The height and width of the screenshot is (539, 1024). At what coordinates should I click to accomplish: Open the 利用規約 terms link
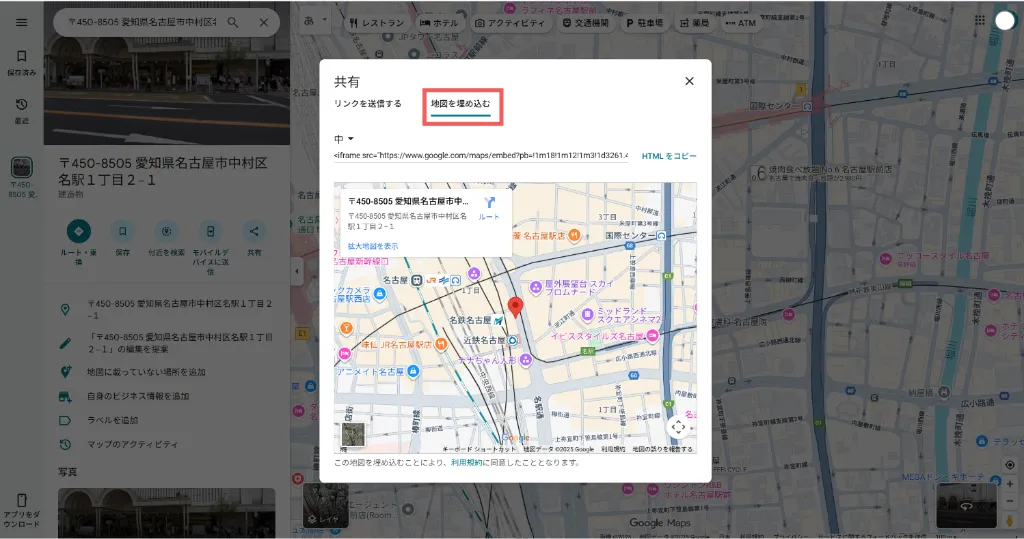pyautogui.click(x=467, y=463)
